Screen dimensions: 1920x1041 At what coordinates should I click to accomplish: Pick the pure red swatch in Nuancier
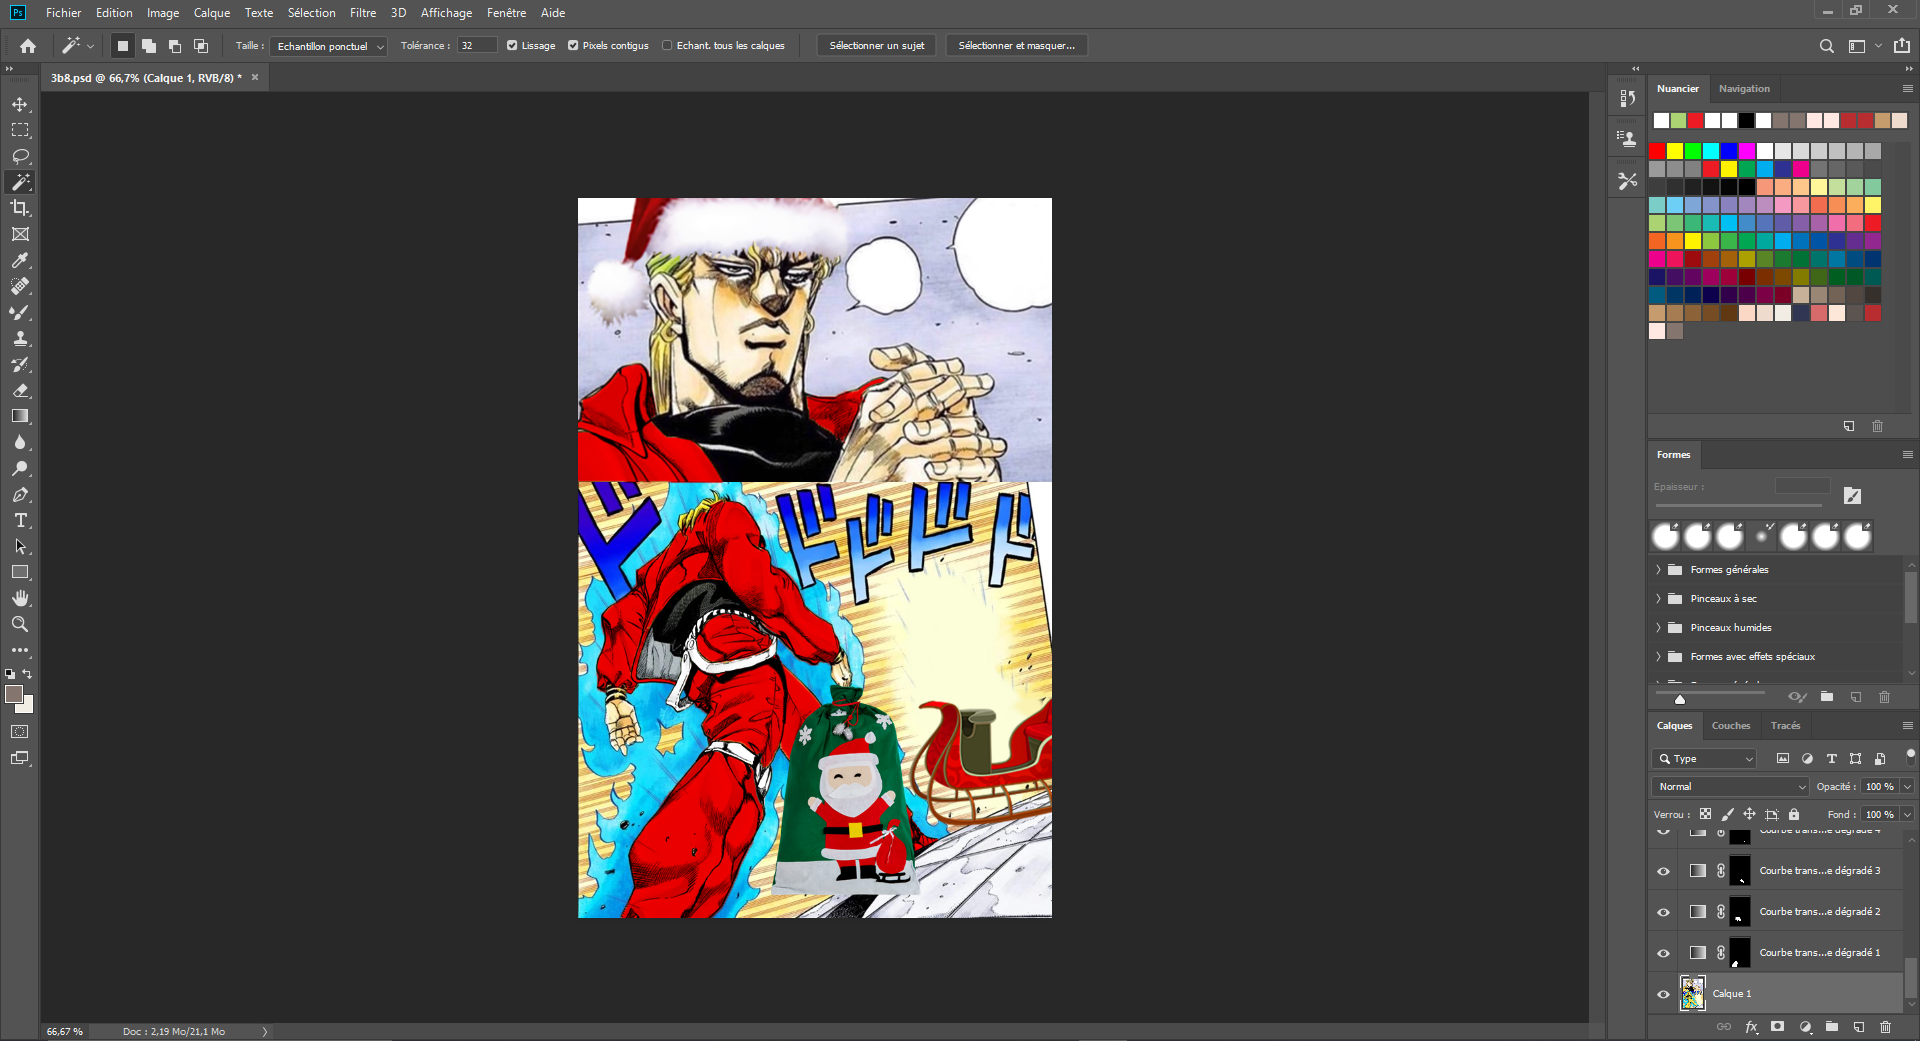pyautogui.click(x=1658, y=151)
